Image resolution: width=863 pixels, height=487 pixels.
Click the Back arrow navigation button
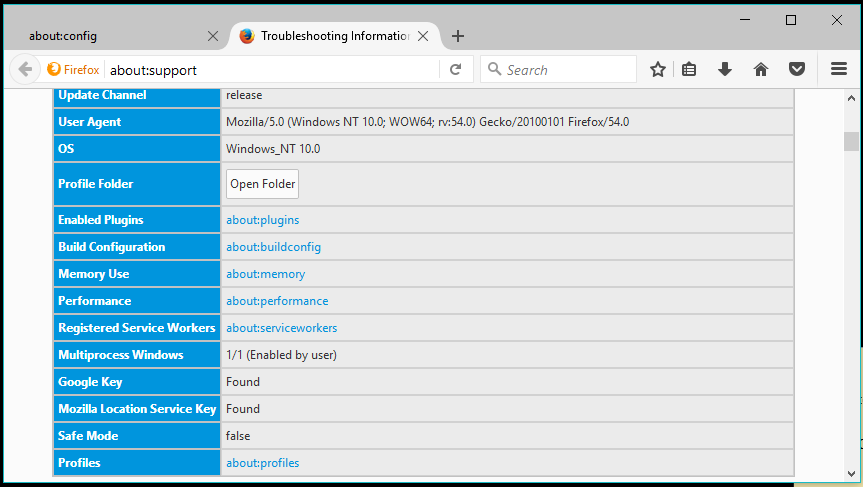(25, 70)
